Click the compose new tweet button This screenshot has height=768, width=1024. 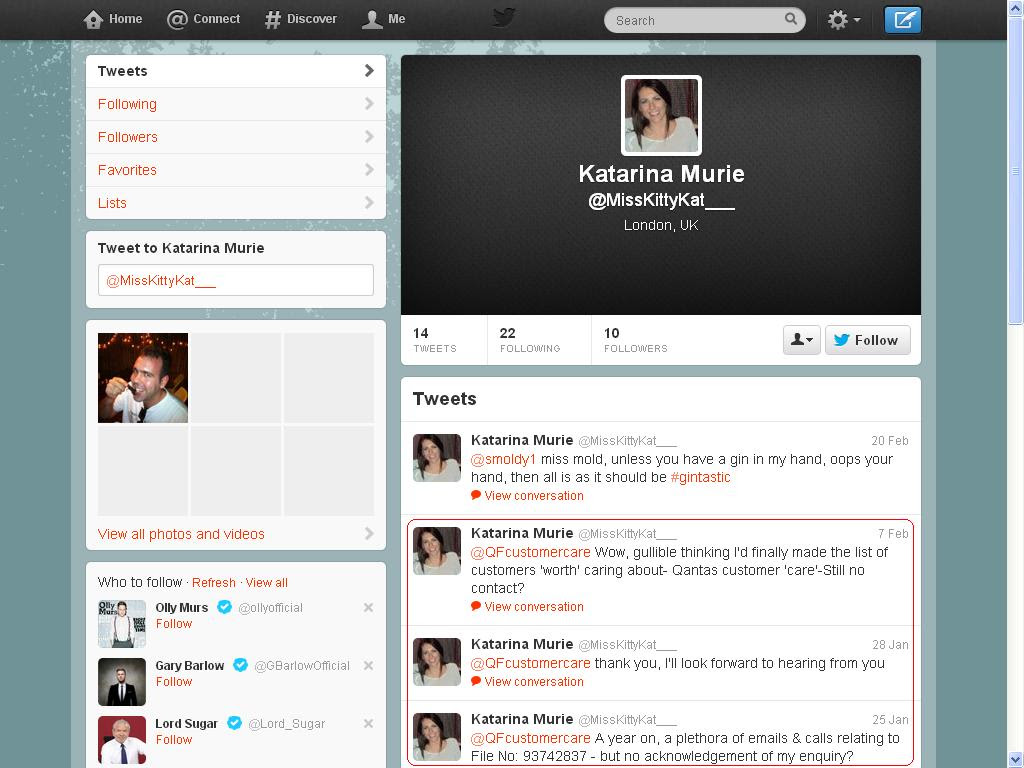pyautogui.click(x=903, y=20)
